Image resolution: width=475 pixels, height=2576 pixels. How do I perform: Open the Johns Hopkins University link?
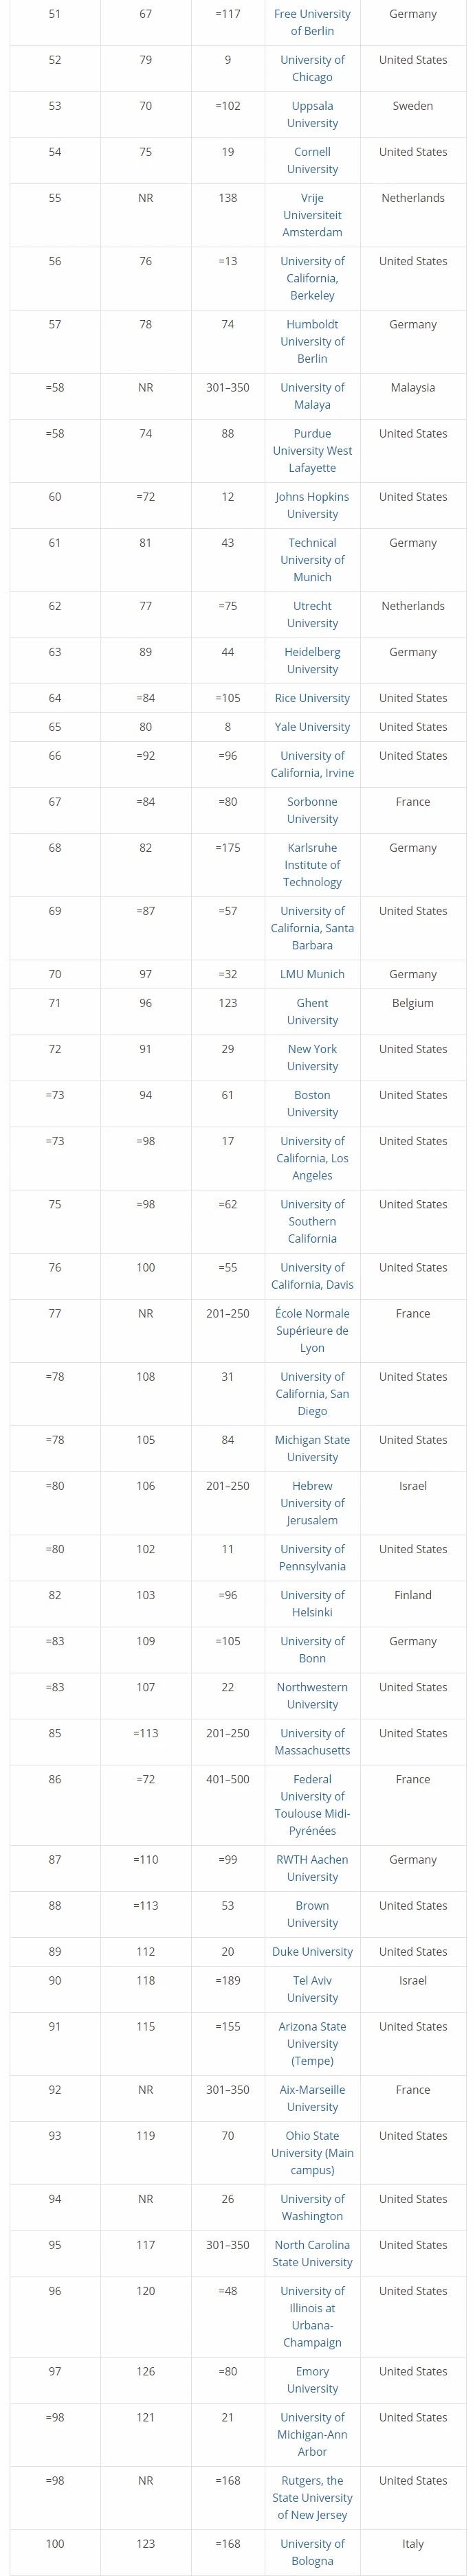pyautogui.click(x=312, y=505)
